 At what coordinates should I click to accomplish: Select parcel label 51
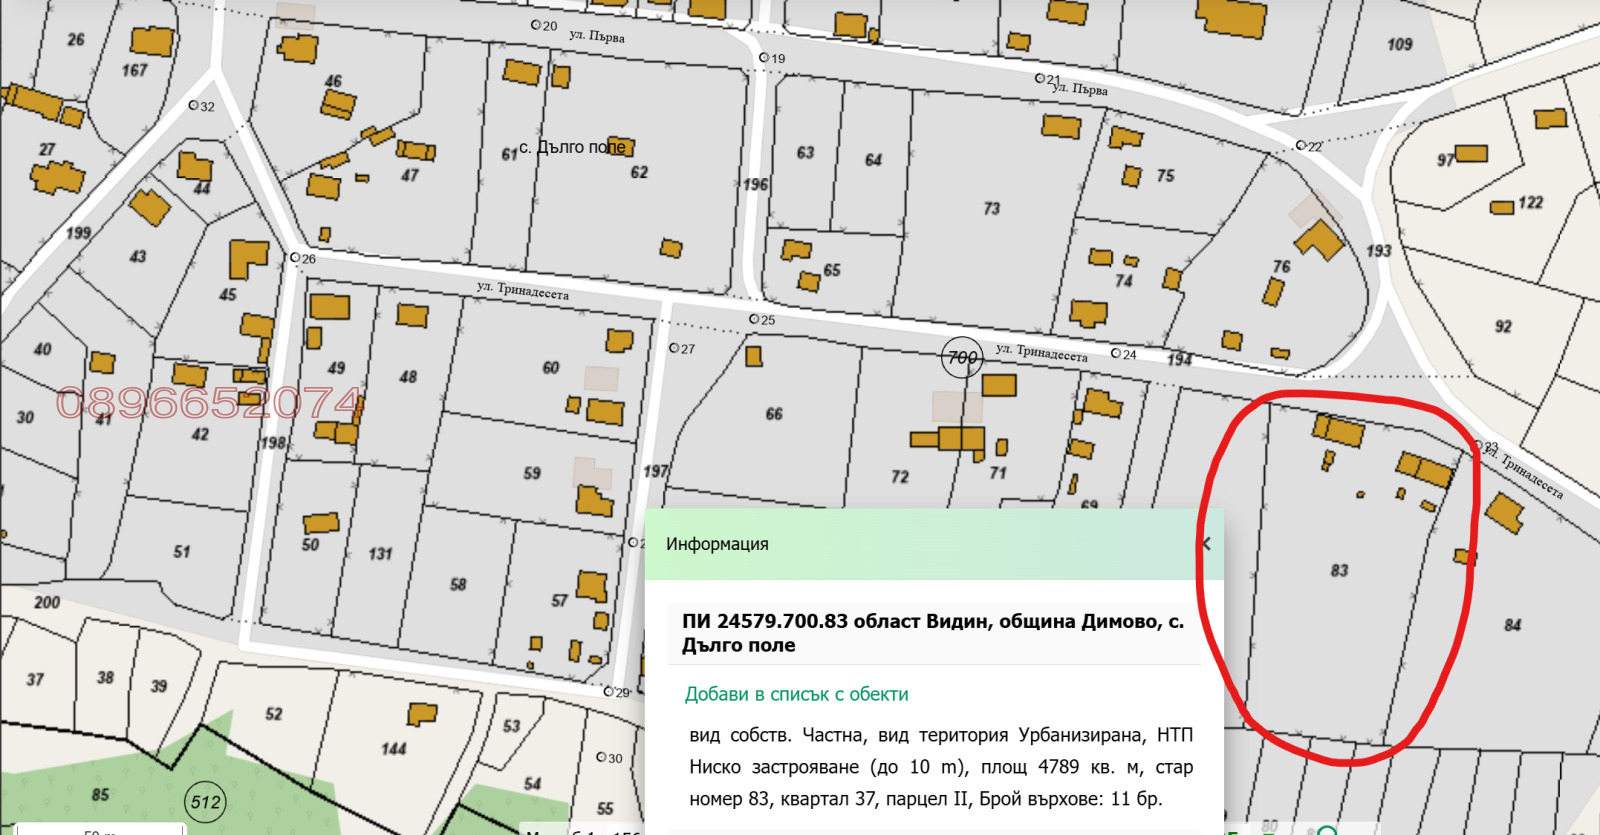click(181, 551)
